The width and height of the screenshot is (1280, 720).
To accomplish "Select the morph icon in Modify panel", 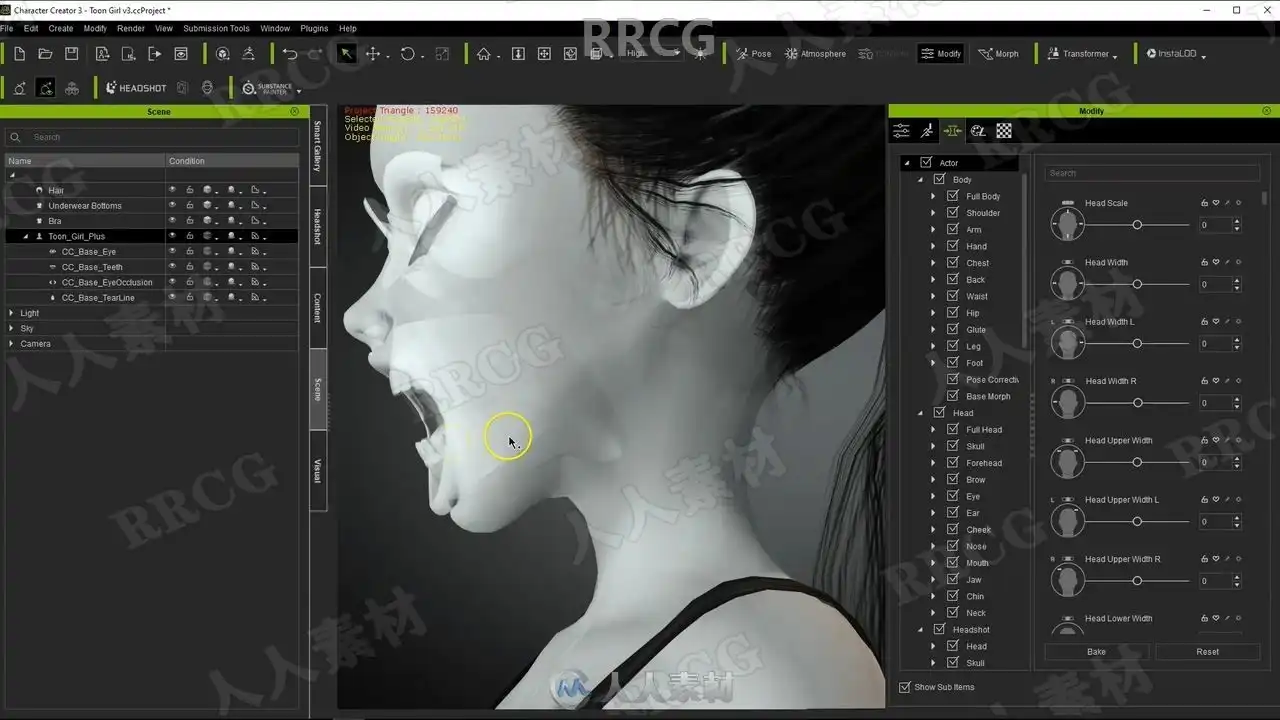I will pyautogui.click(x=952, y=131).
